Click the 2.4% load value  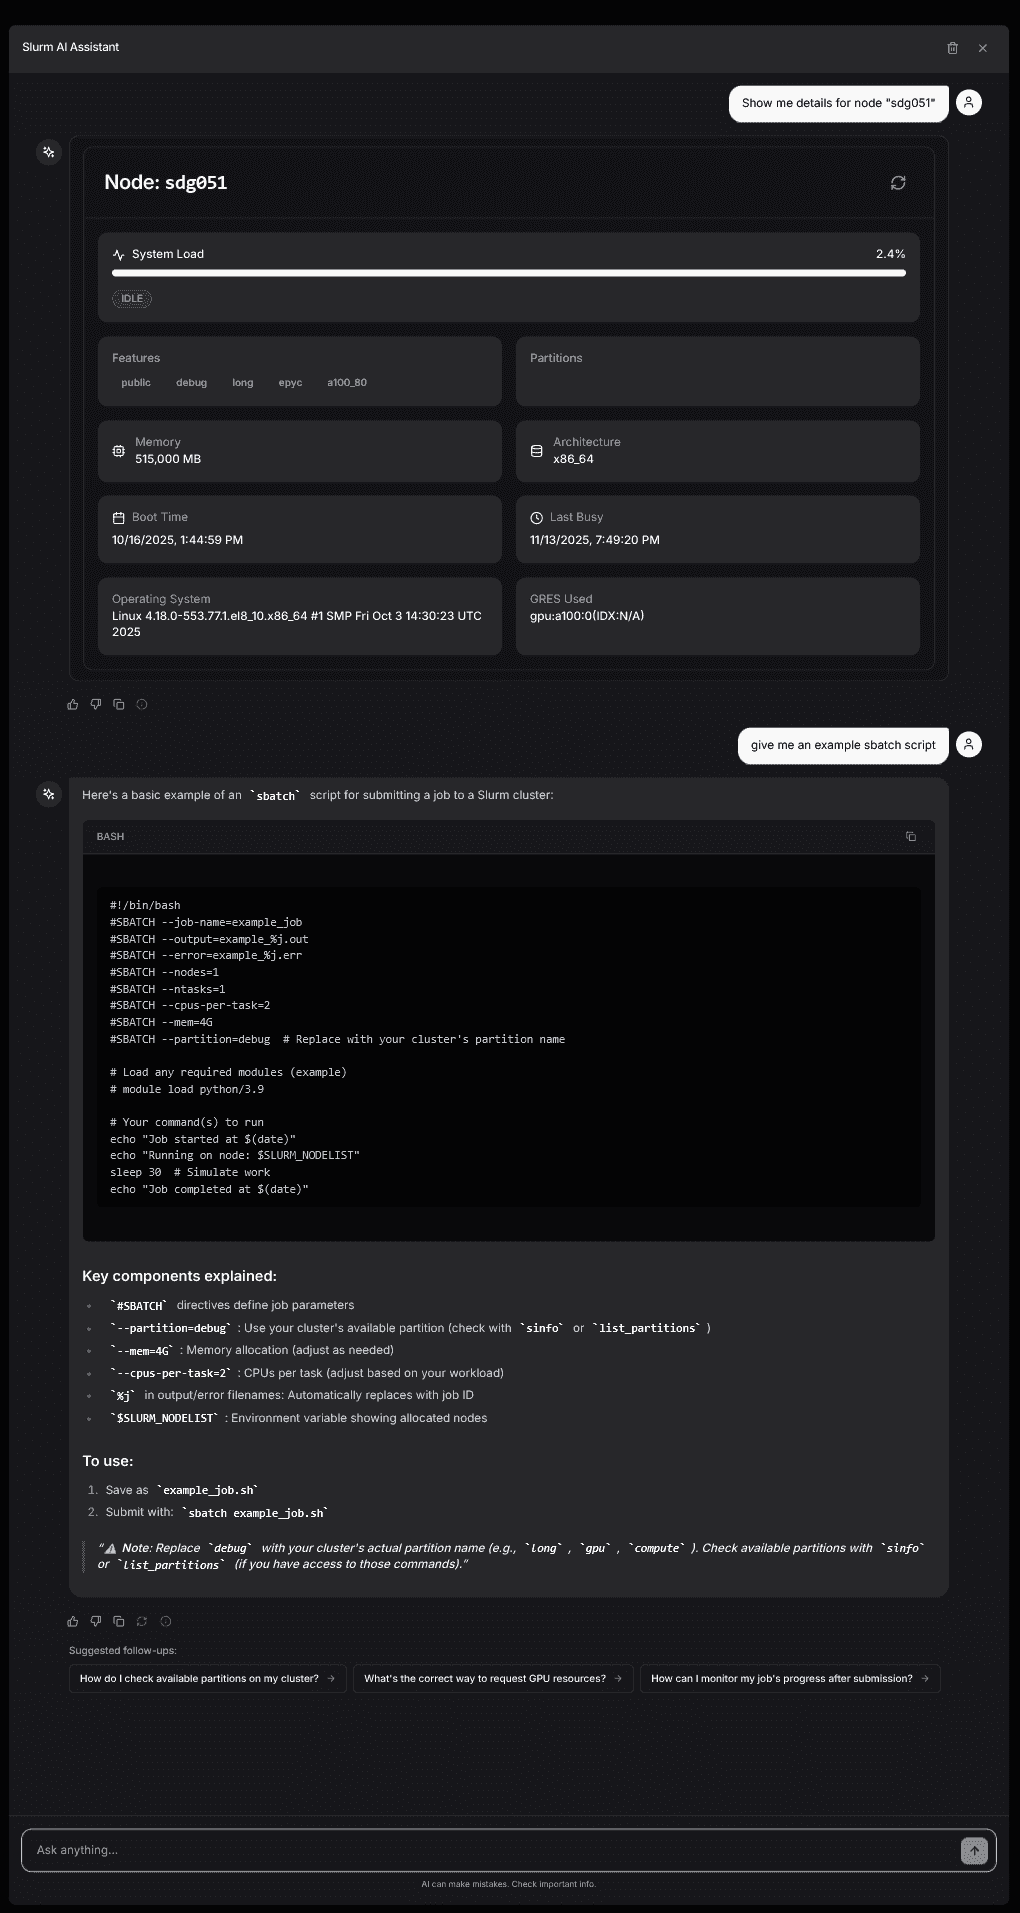890,254
